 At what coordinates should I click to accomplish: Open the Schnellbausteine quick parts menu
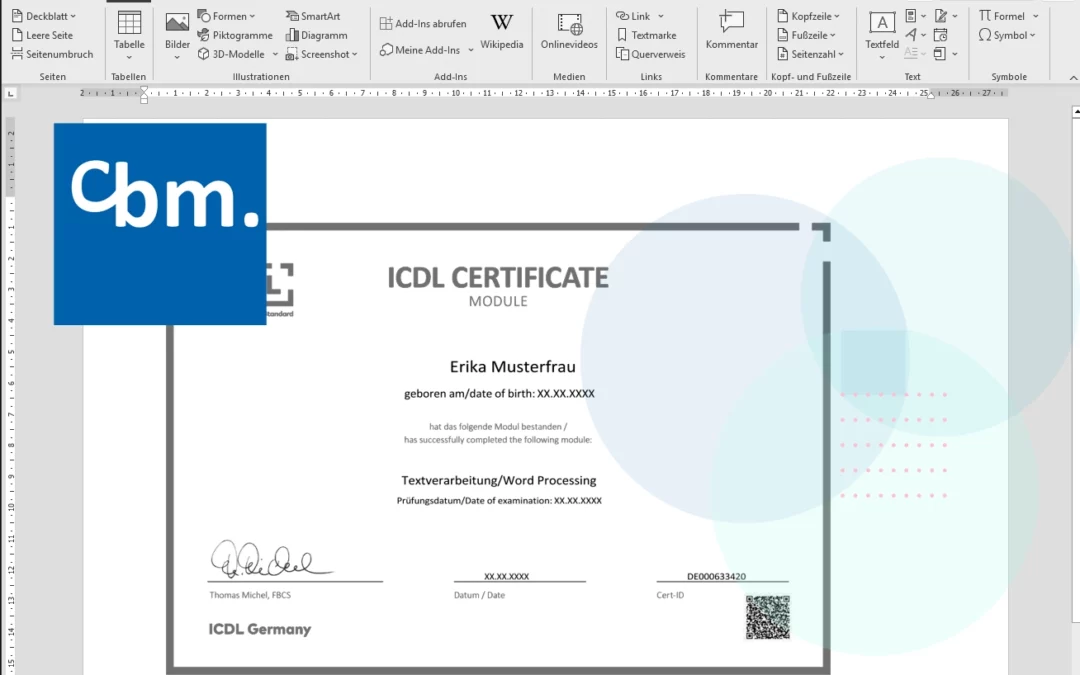click(x=915, y=16)
